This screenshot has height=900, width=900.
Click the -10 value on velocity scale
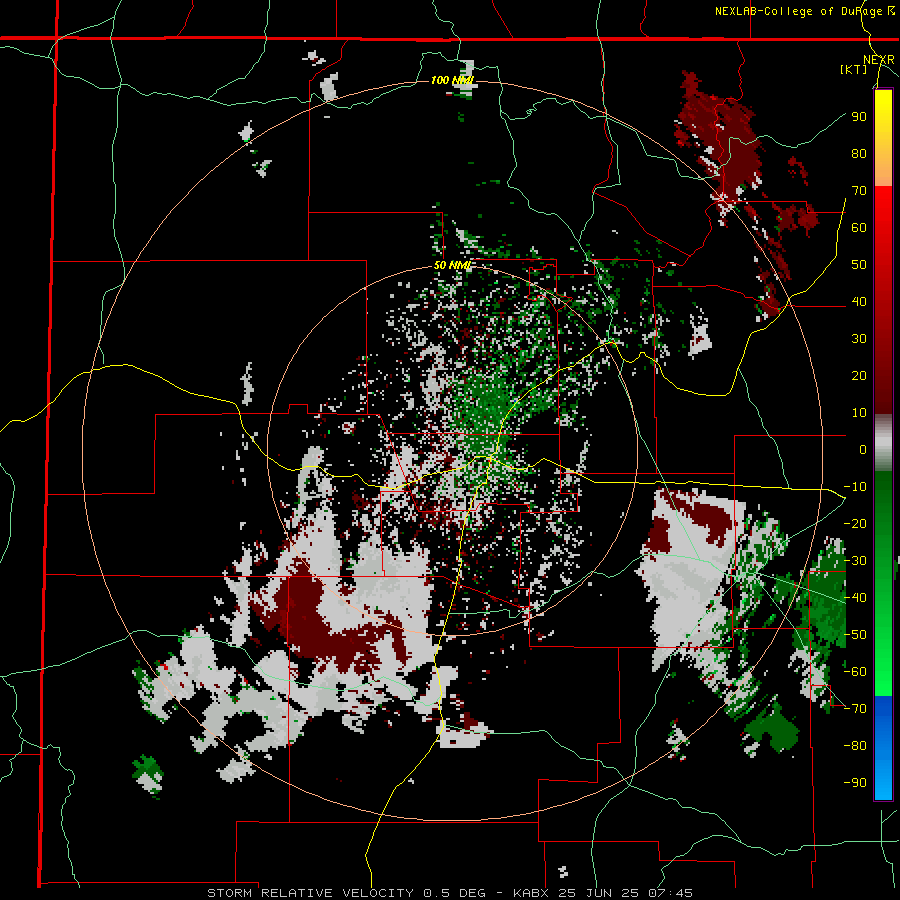point(855,487)
